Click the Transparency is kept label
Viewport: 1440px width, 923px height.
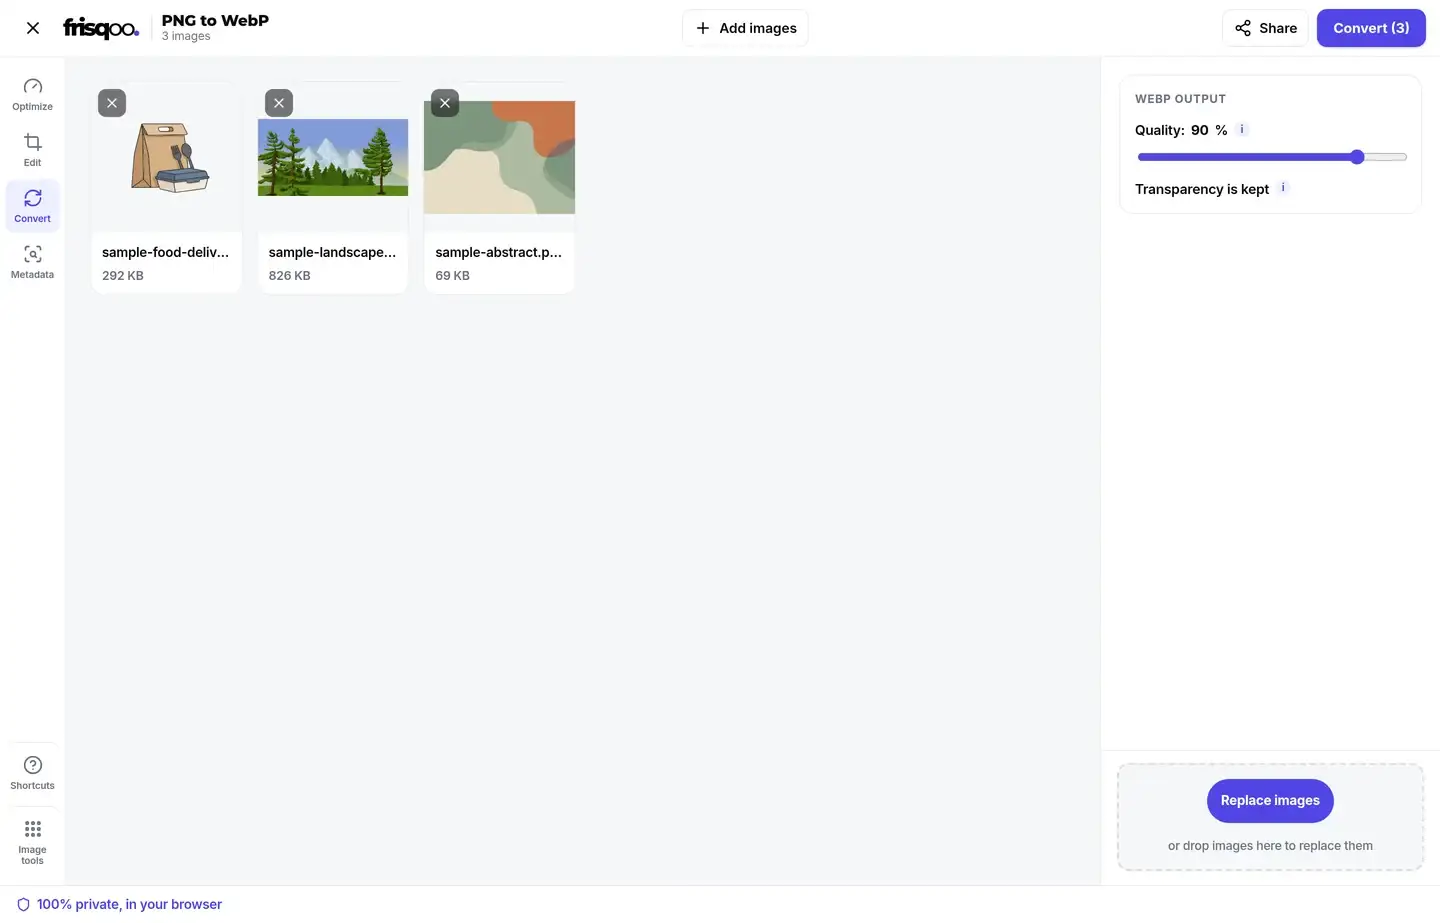click(x=1202, y=189)
